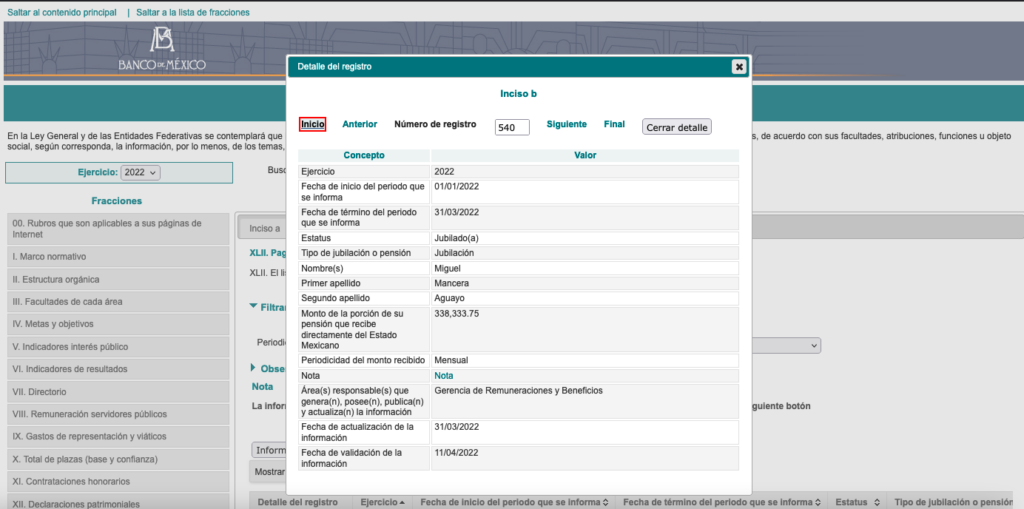1024x509 pixels.
Task: Sort by the Estatus column header
Action: point(856,502)
